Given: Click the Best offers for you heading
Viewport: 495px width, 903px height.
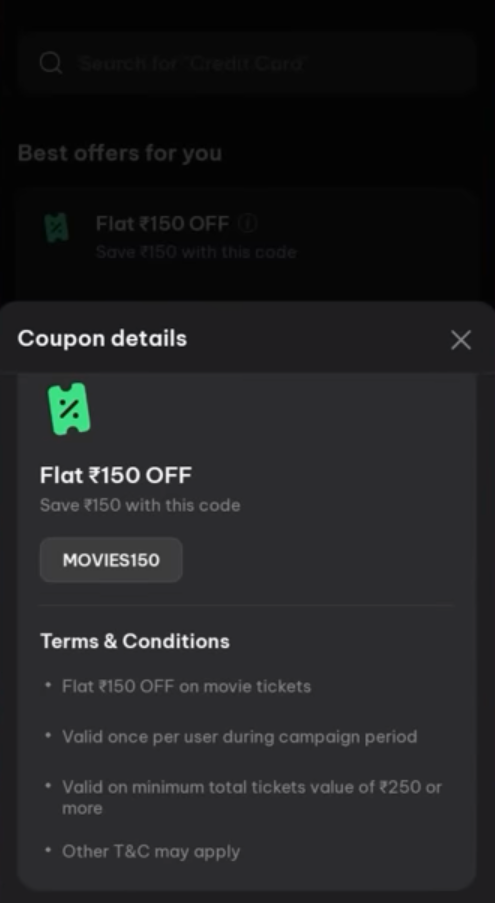Looking at the screenshot, I should click(x=120, y=153).
